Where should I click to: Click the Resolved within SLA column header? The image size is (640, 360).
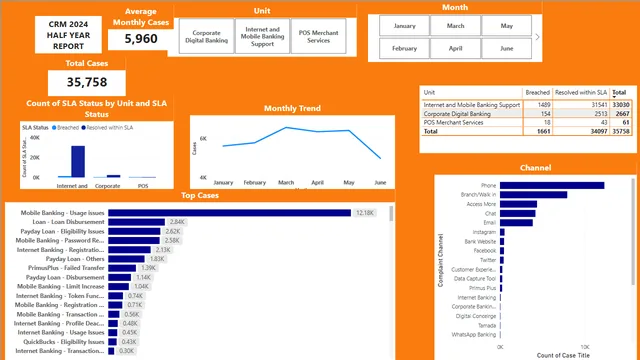pos(581,93)
